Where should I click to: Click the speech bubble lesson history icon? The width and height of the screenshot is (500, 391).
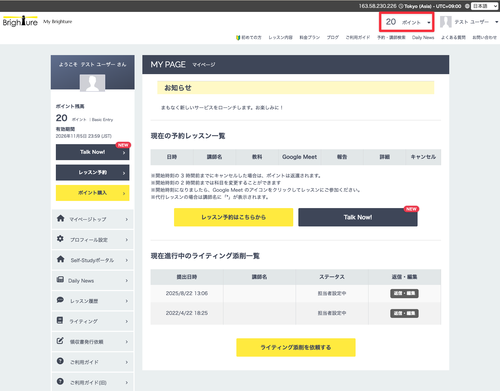60,300
